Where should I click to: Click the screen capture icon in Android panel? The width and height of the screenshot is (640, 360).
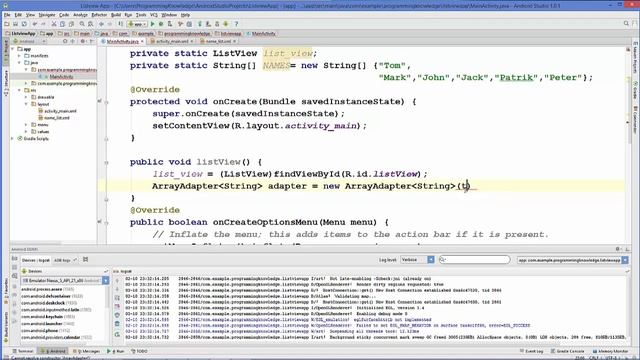point(15,259)
